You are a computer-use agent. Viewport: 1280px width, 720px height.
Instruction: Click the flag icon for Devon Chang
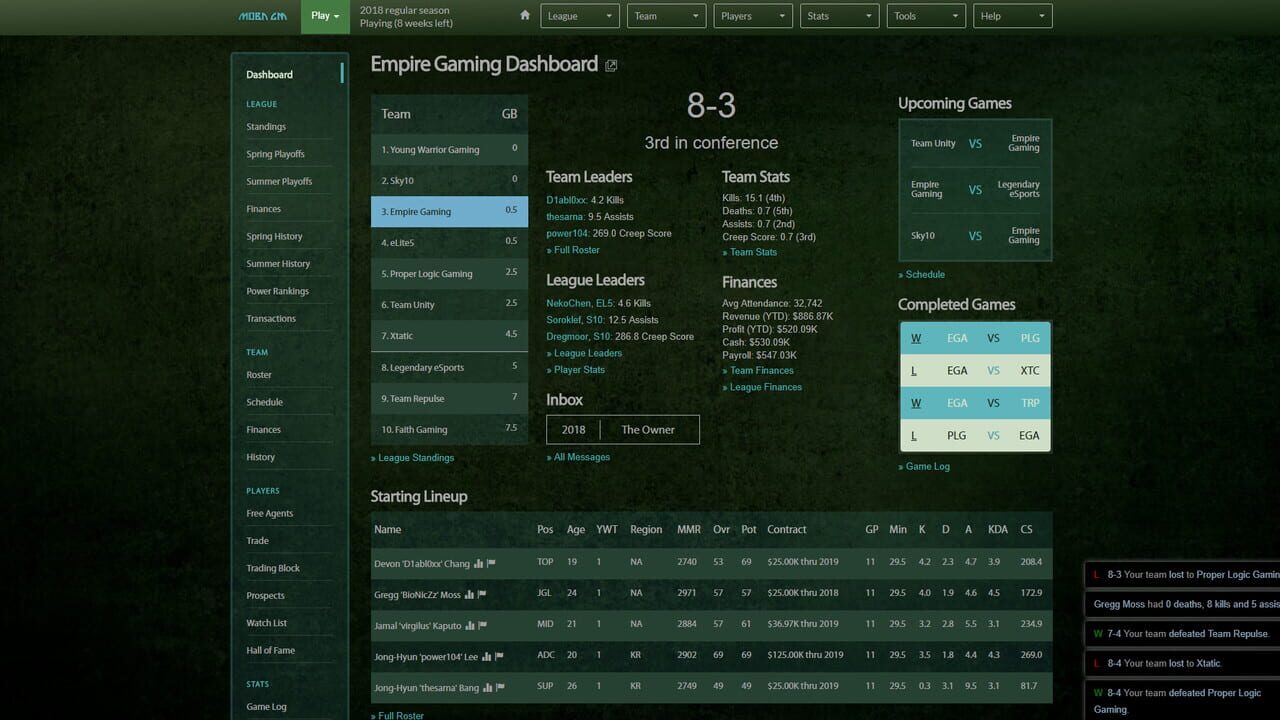(491, 563)
